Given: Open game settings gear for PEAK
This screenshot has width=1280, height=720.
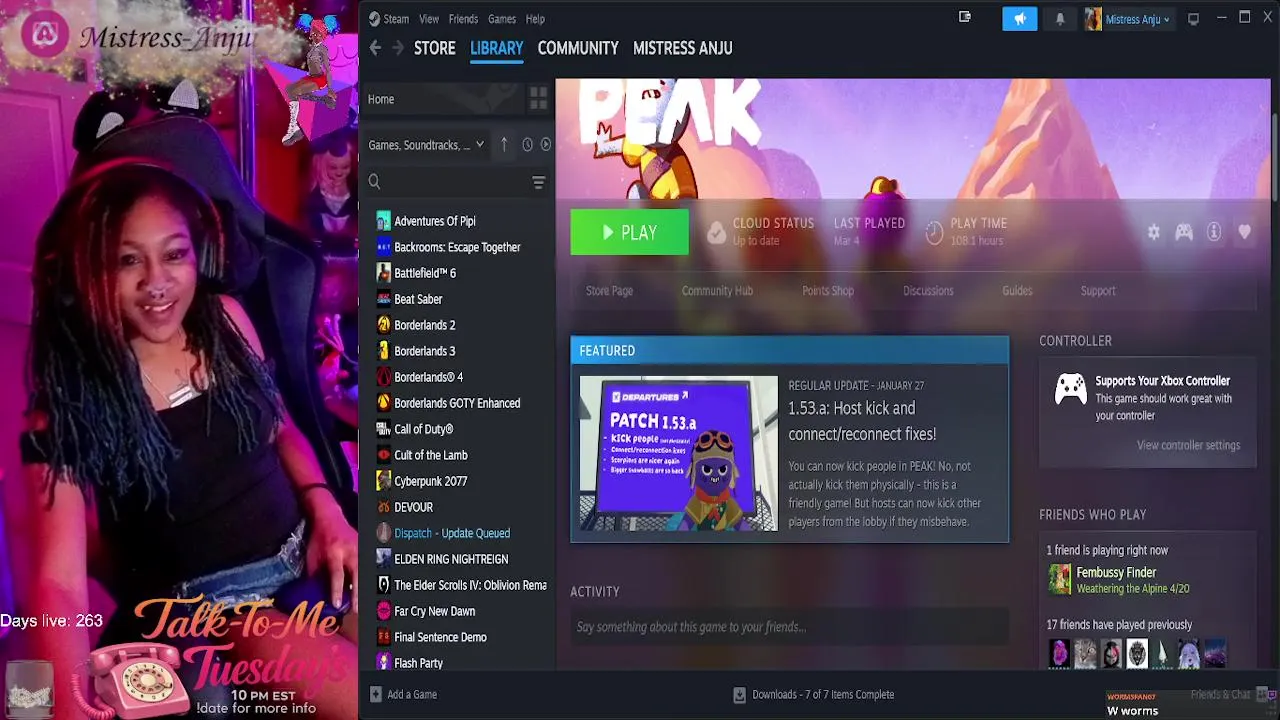Looking at the screenshot, I should click(1153, 232).
